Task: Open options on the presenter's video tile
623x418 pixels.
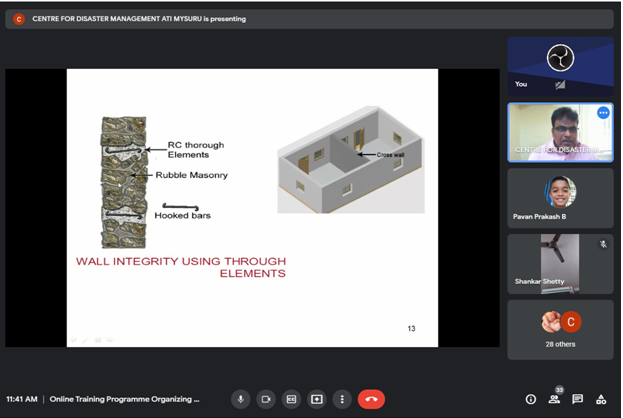Action: [603, 113]
